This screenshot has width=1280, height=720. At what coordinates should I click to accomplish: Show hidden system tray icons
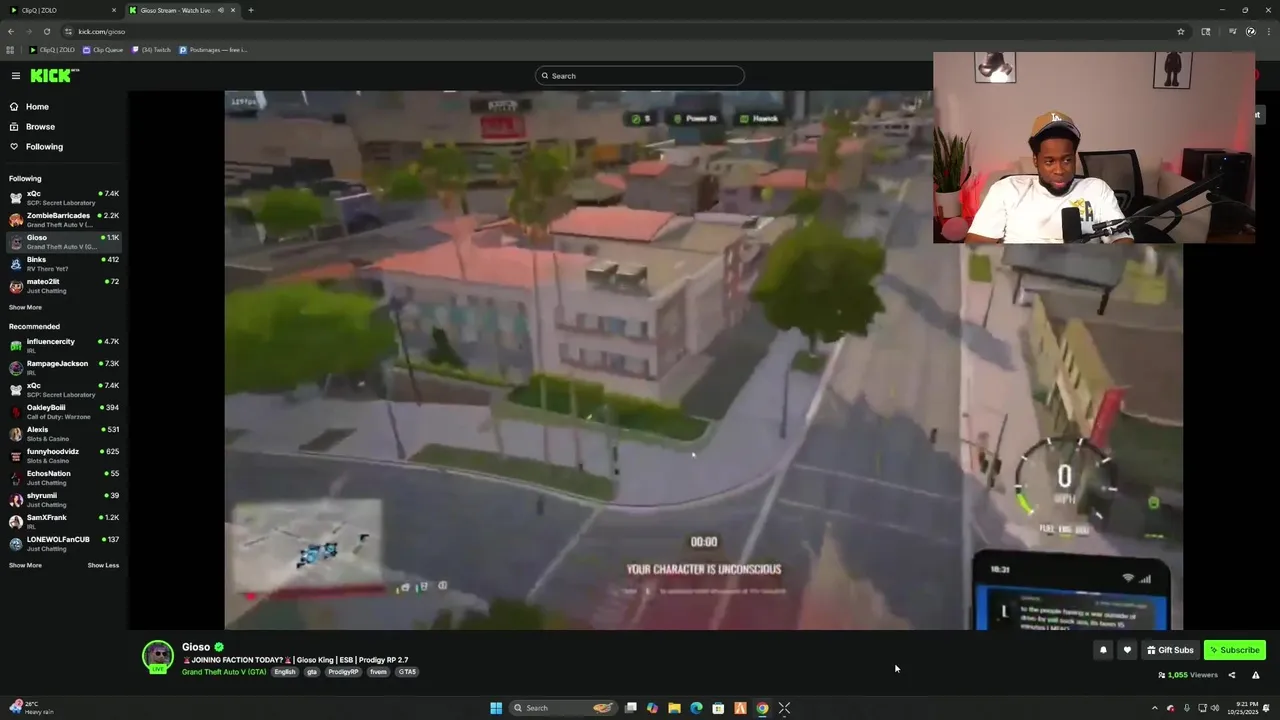[x=1154, y=708]
